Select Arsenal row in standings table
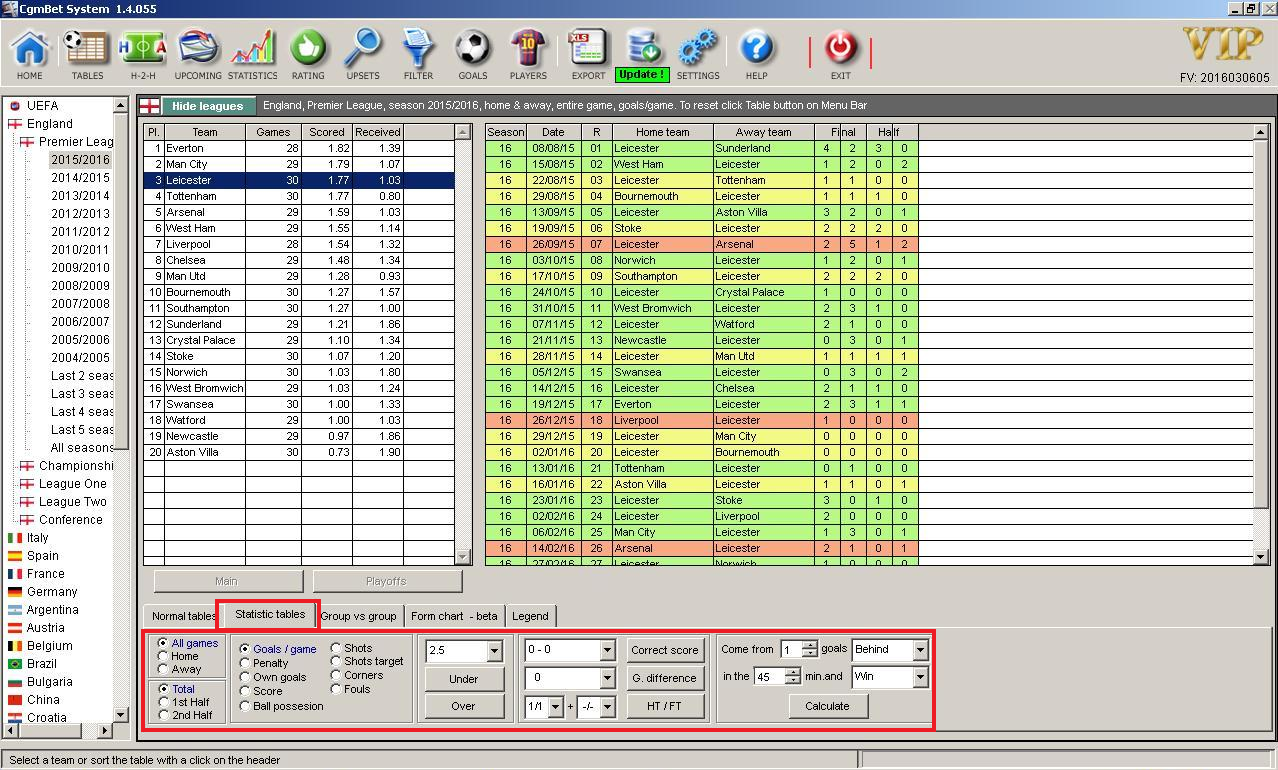 [299, 212]
